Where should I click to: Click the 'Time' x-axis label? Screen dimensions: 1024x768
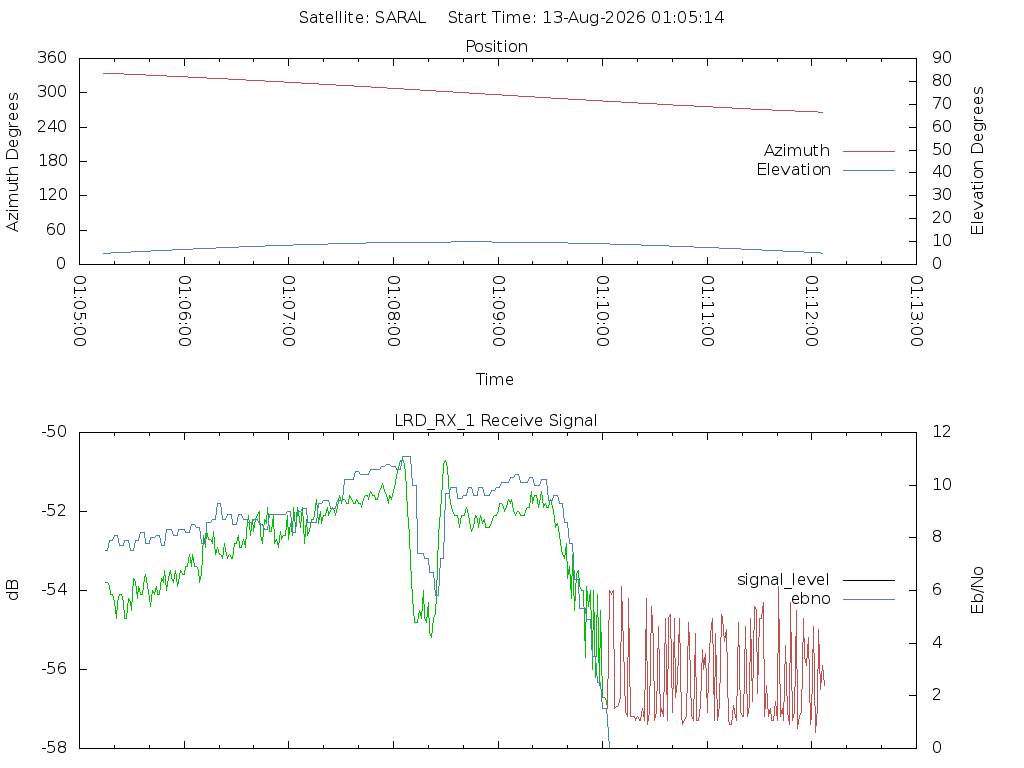click(494, 379)
